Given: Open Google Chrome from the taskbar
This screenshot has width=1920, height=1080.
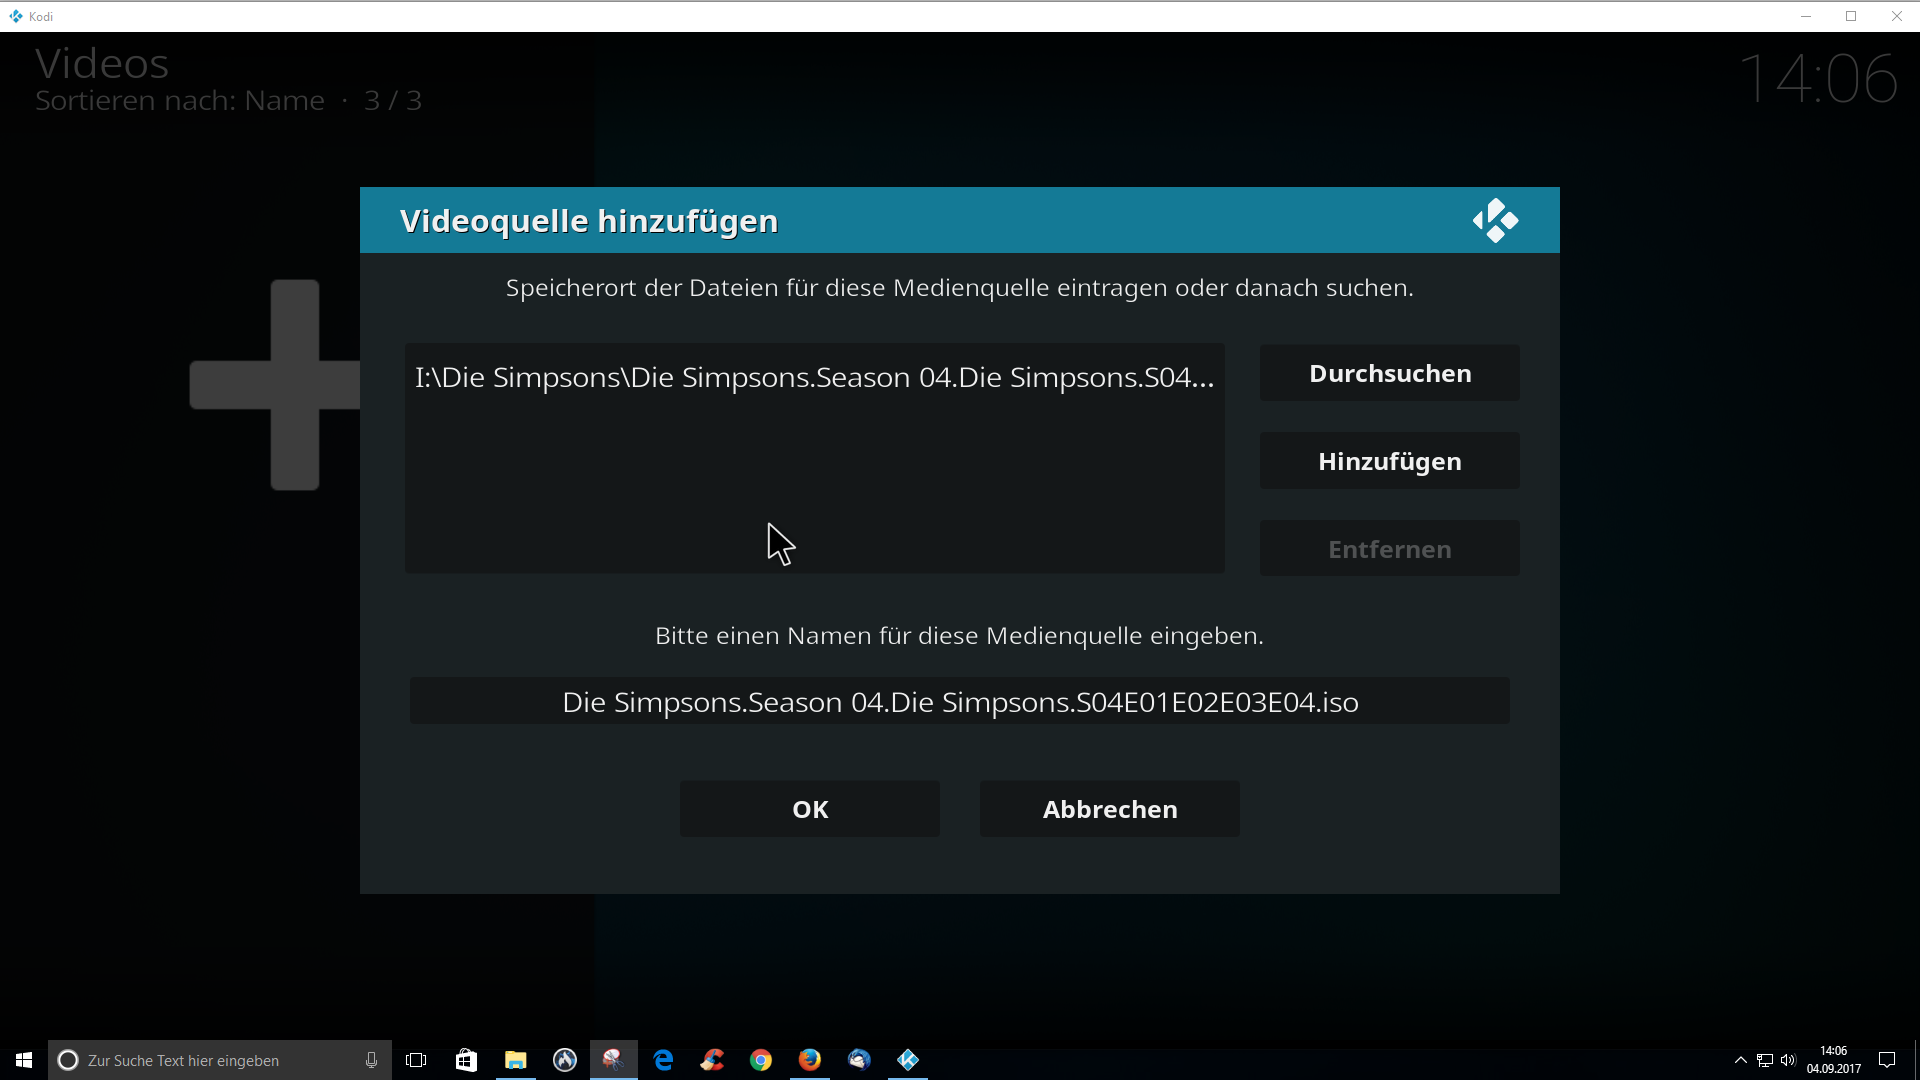Looking at the screenshot, I should 761,1060.
